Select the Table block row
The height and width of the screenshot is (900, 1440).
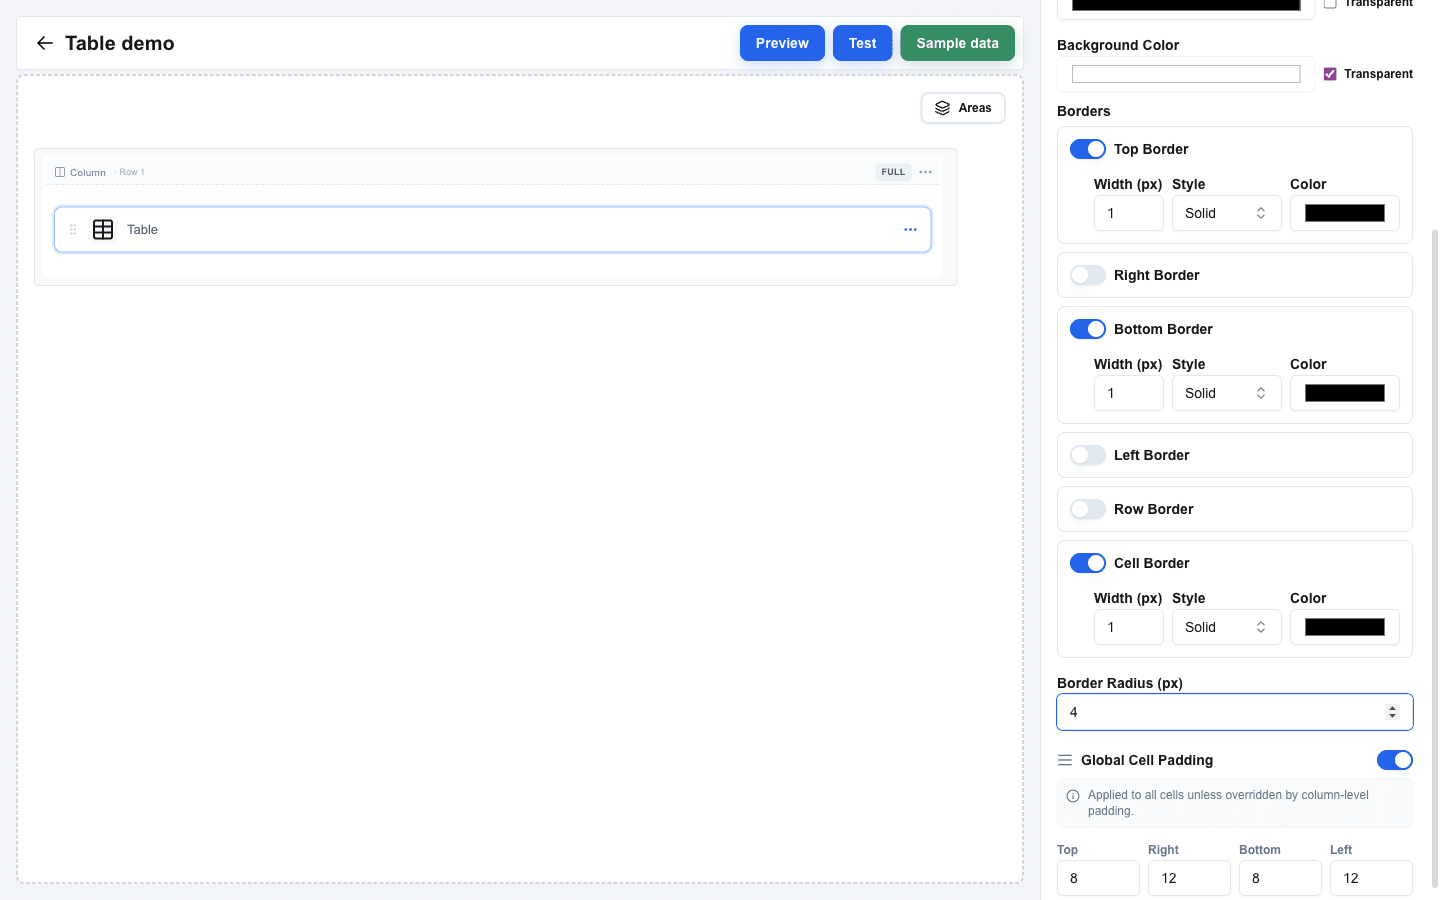pos(492,229)
